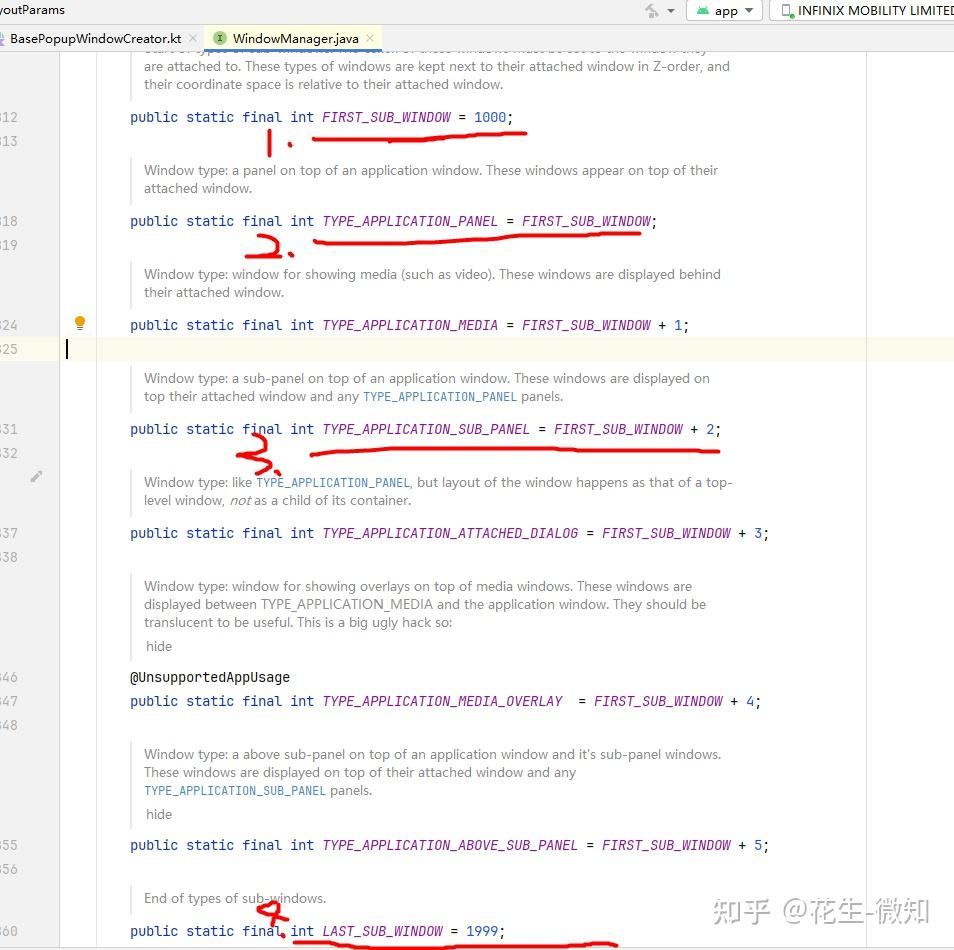Image resolution: width=954 pixels, height=950 pixels.
Task: Click the intention light bulb in the gutter
Action: [80, 322]
